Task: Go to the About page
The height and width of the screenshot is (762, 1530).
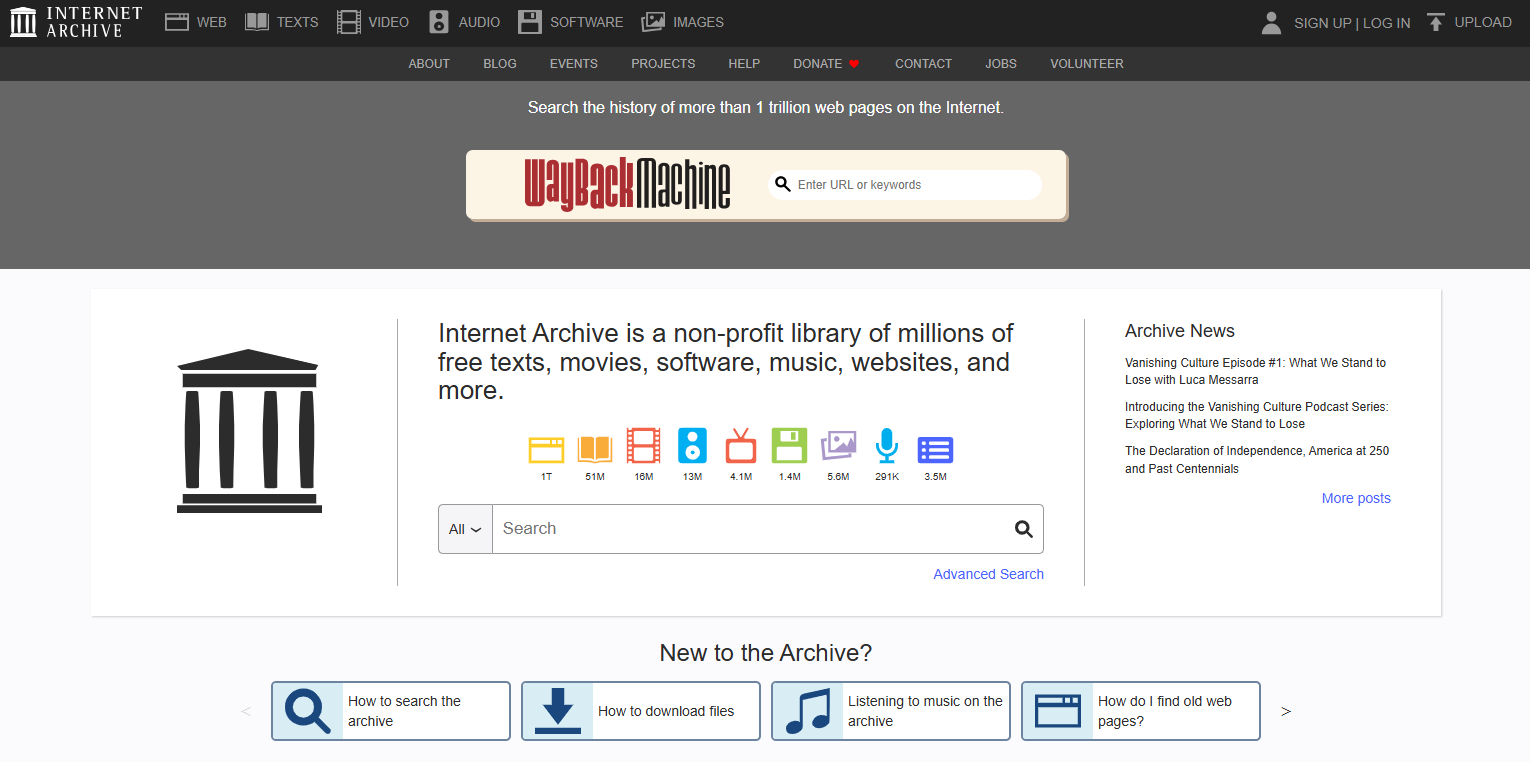Action: [429, 63]
